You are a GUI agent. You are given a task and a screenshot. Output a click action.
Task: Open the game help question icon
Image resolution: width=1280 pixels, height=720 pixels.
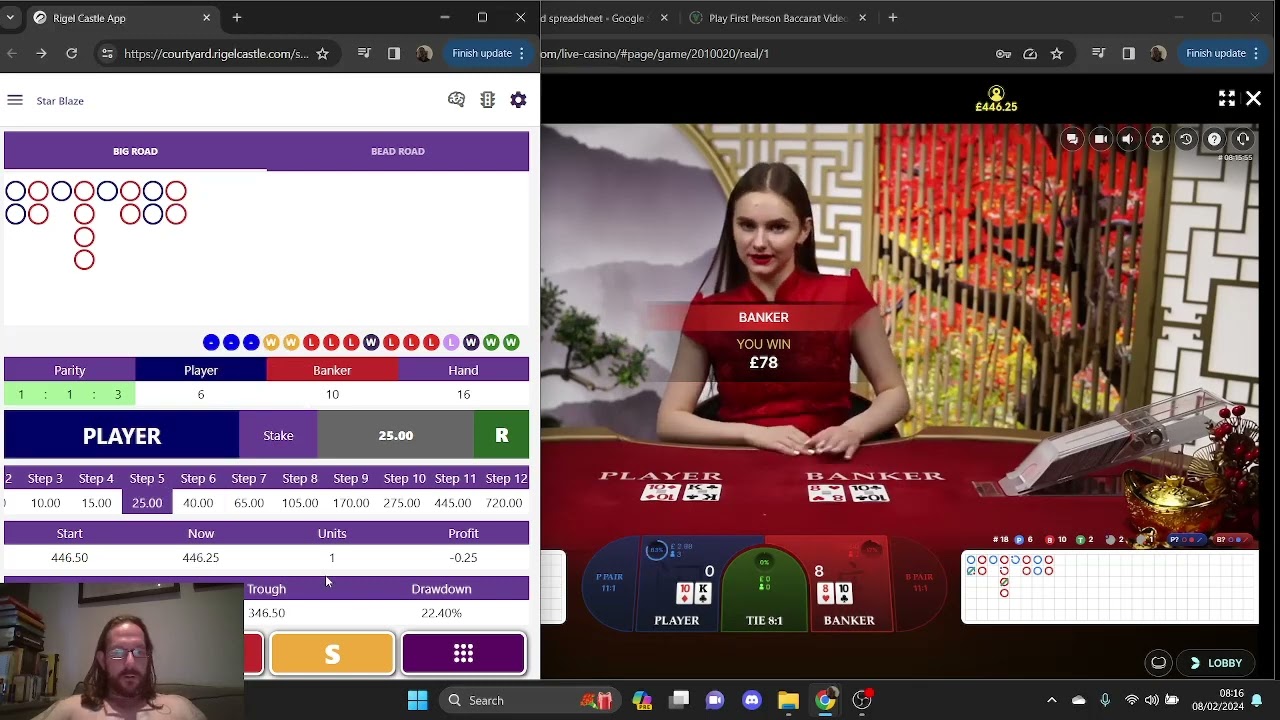click(1214, 139)
